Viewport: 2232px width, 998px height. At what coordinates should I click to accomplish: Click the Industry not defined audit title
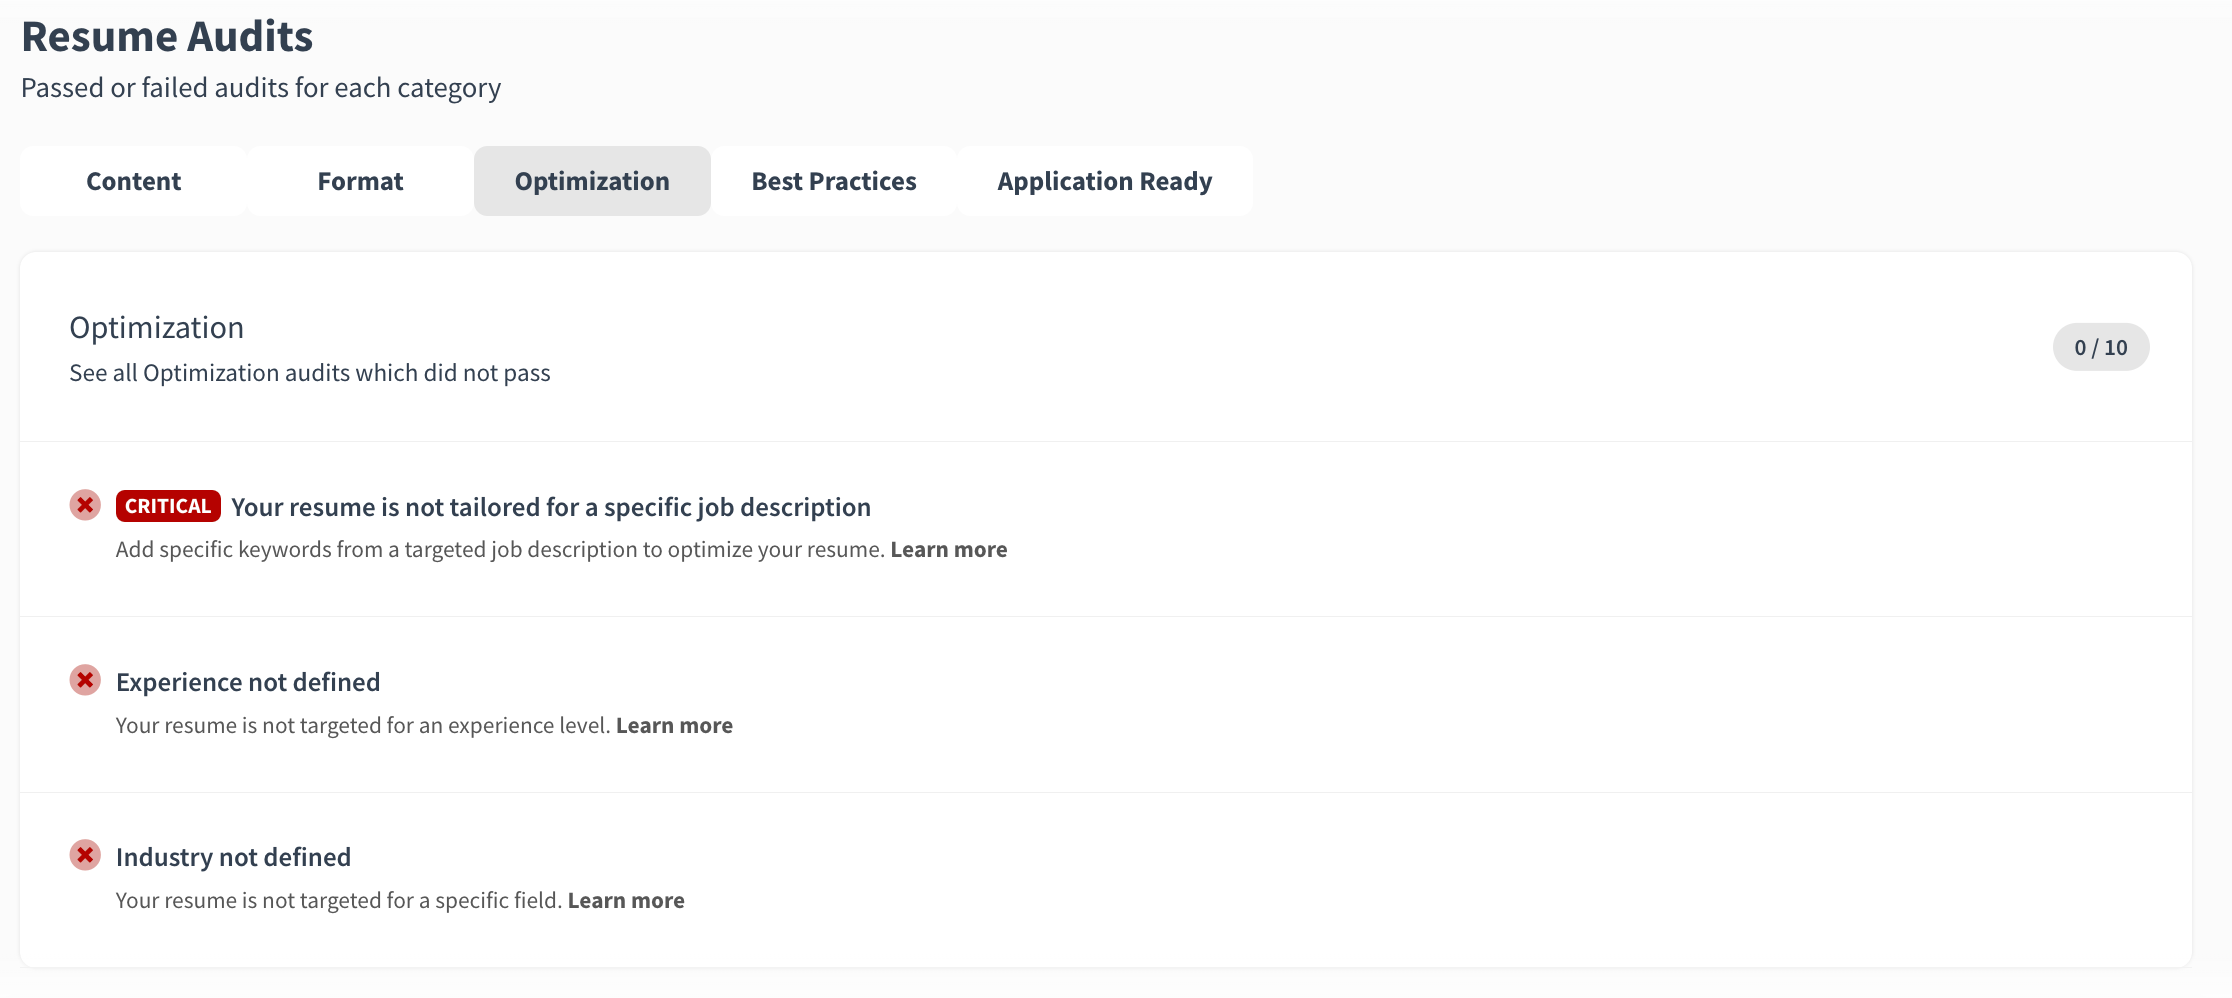click(x=233, y=858)
